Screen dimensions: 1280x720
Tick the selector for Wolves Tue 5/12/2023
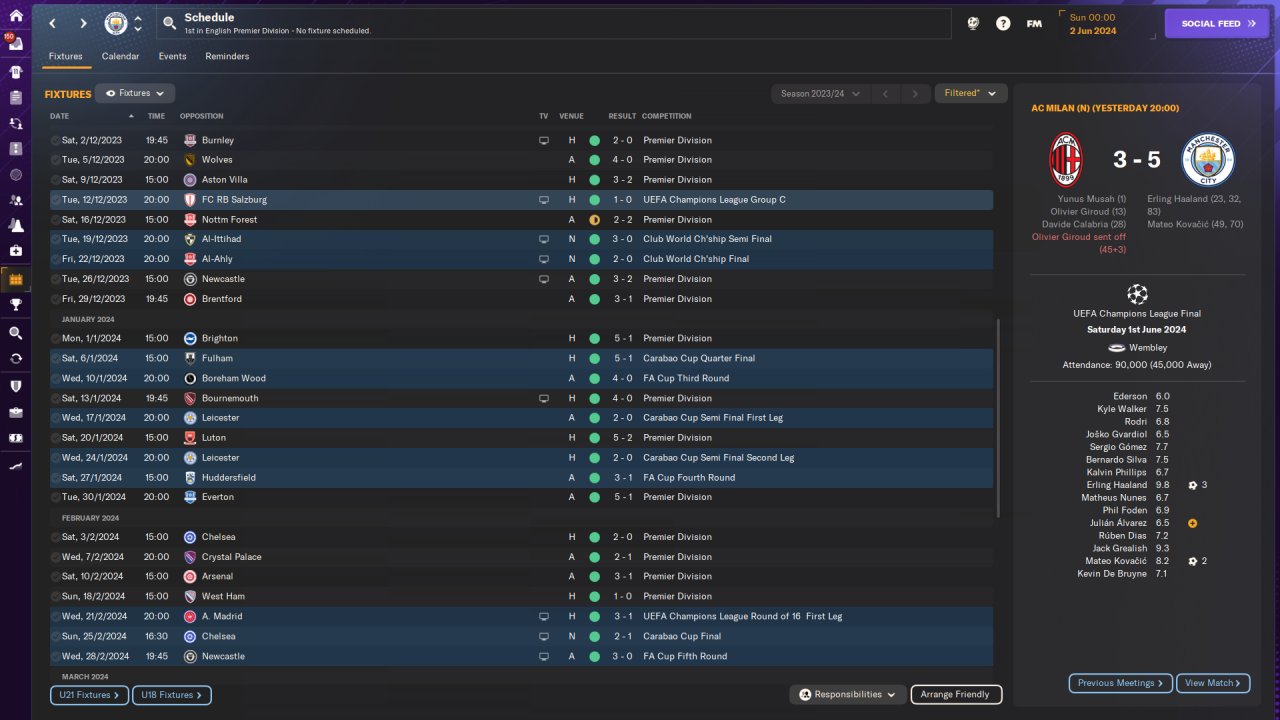coord(56,160)
